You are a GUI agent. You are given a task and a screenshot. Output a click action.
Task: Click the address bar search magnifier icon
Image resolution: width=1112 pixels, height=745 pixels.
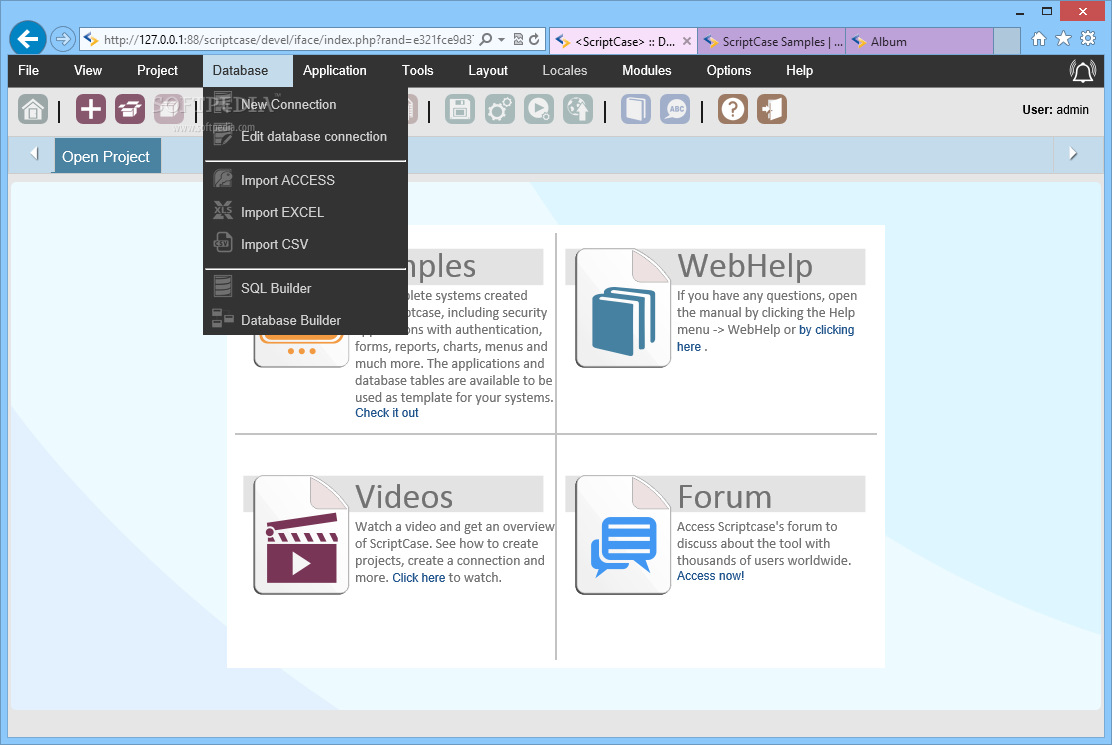[486, 40]
